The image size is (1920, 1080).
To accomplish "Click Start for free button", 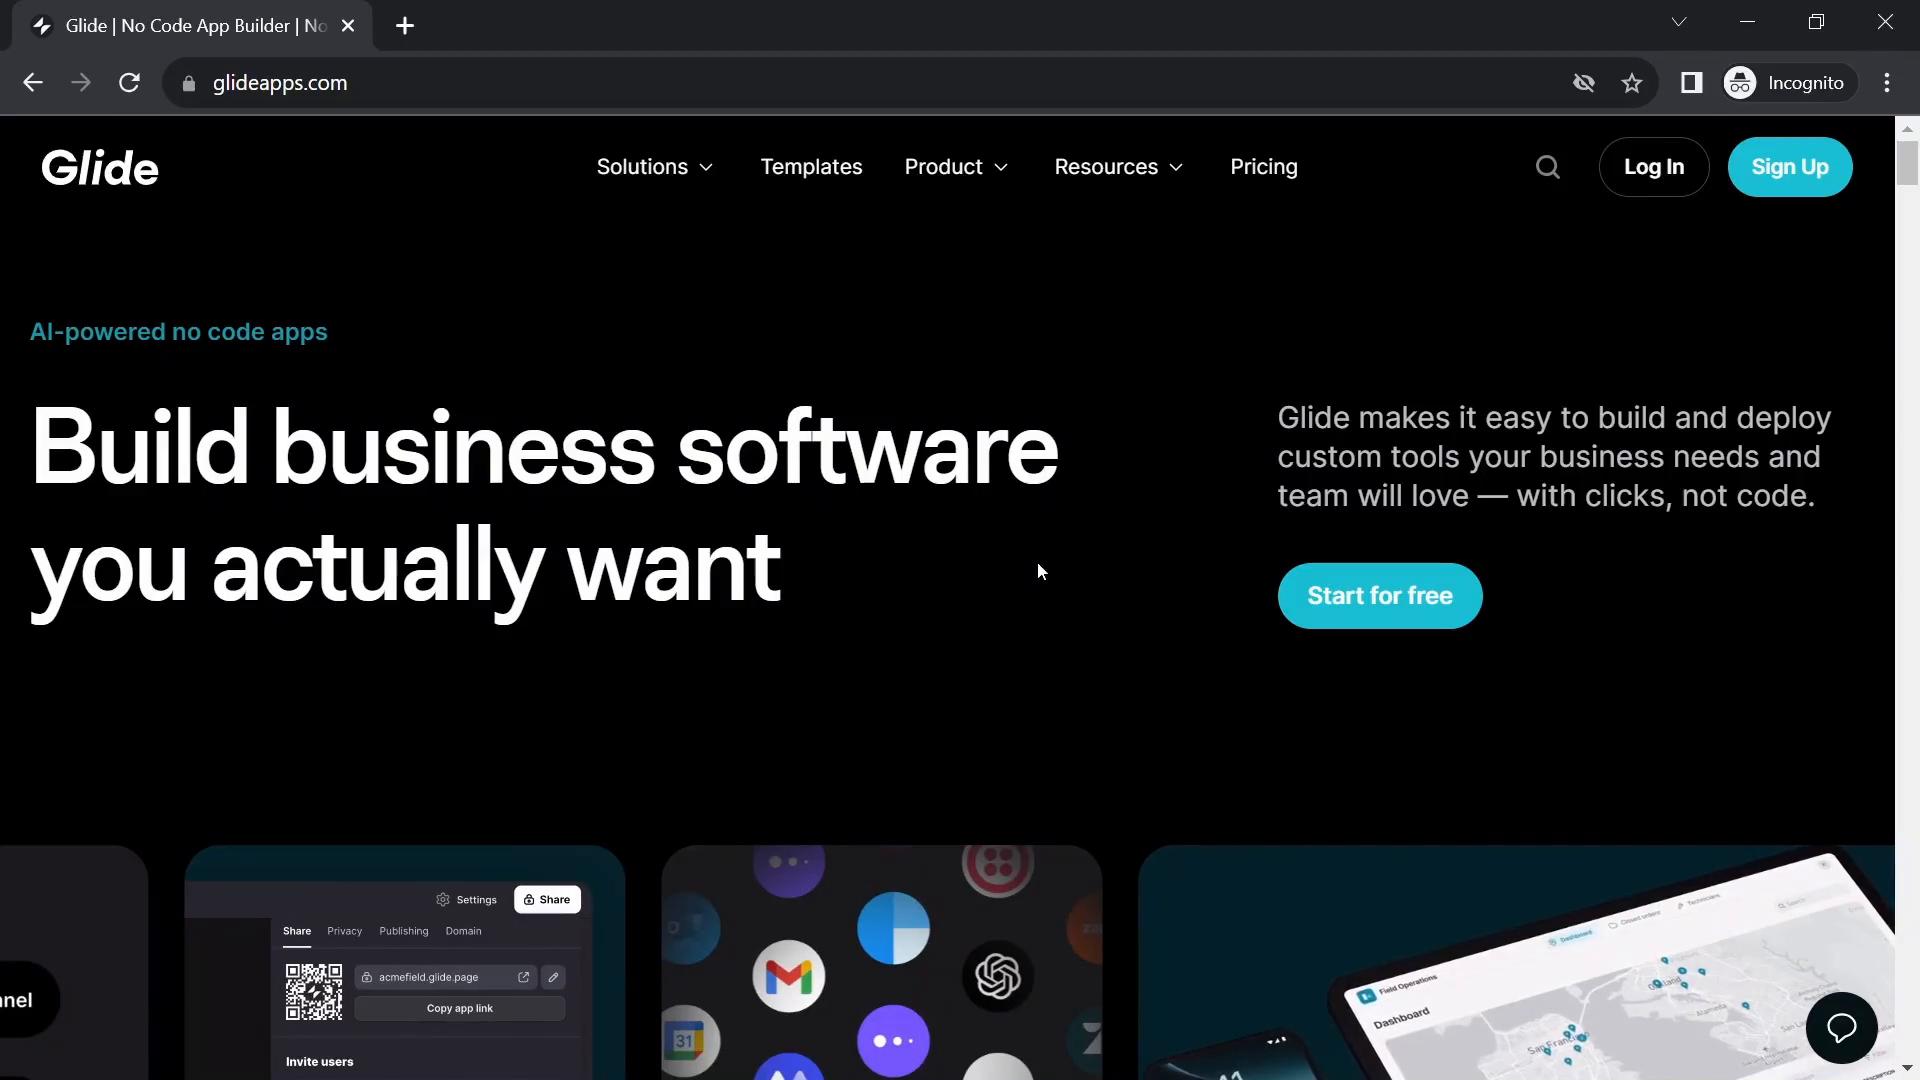I will [x=1379, y=595].
